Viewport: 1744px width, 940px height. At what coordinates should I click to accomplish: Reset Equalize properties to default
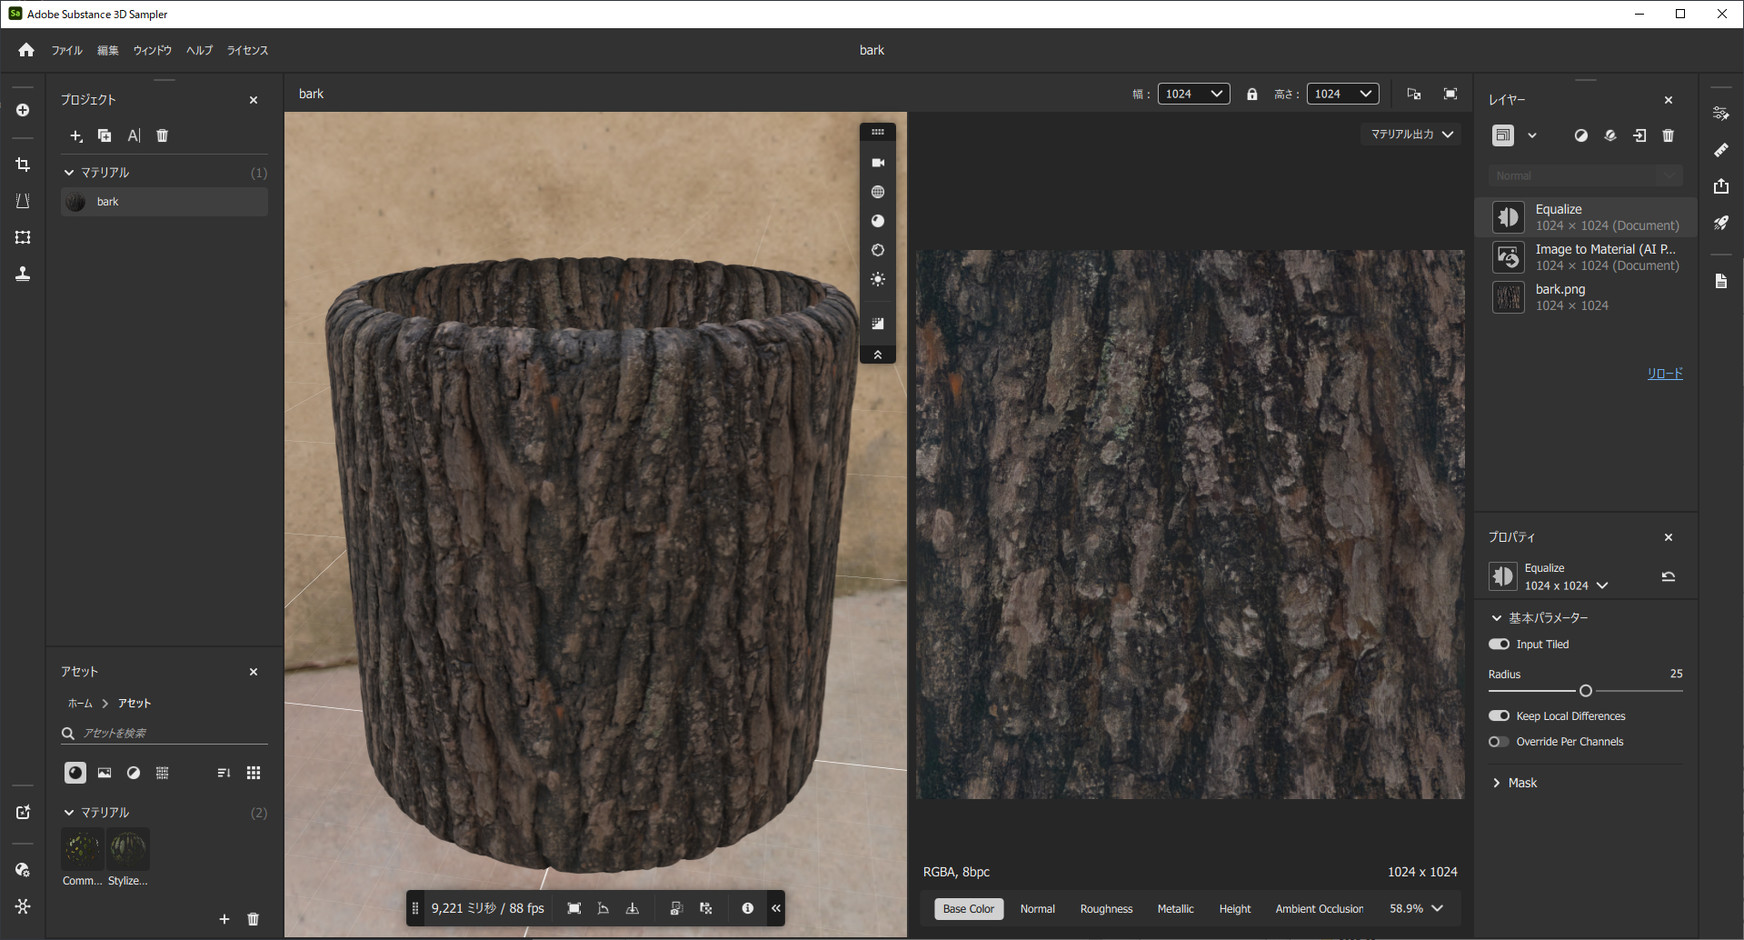click(1668, 577)
